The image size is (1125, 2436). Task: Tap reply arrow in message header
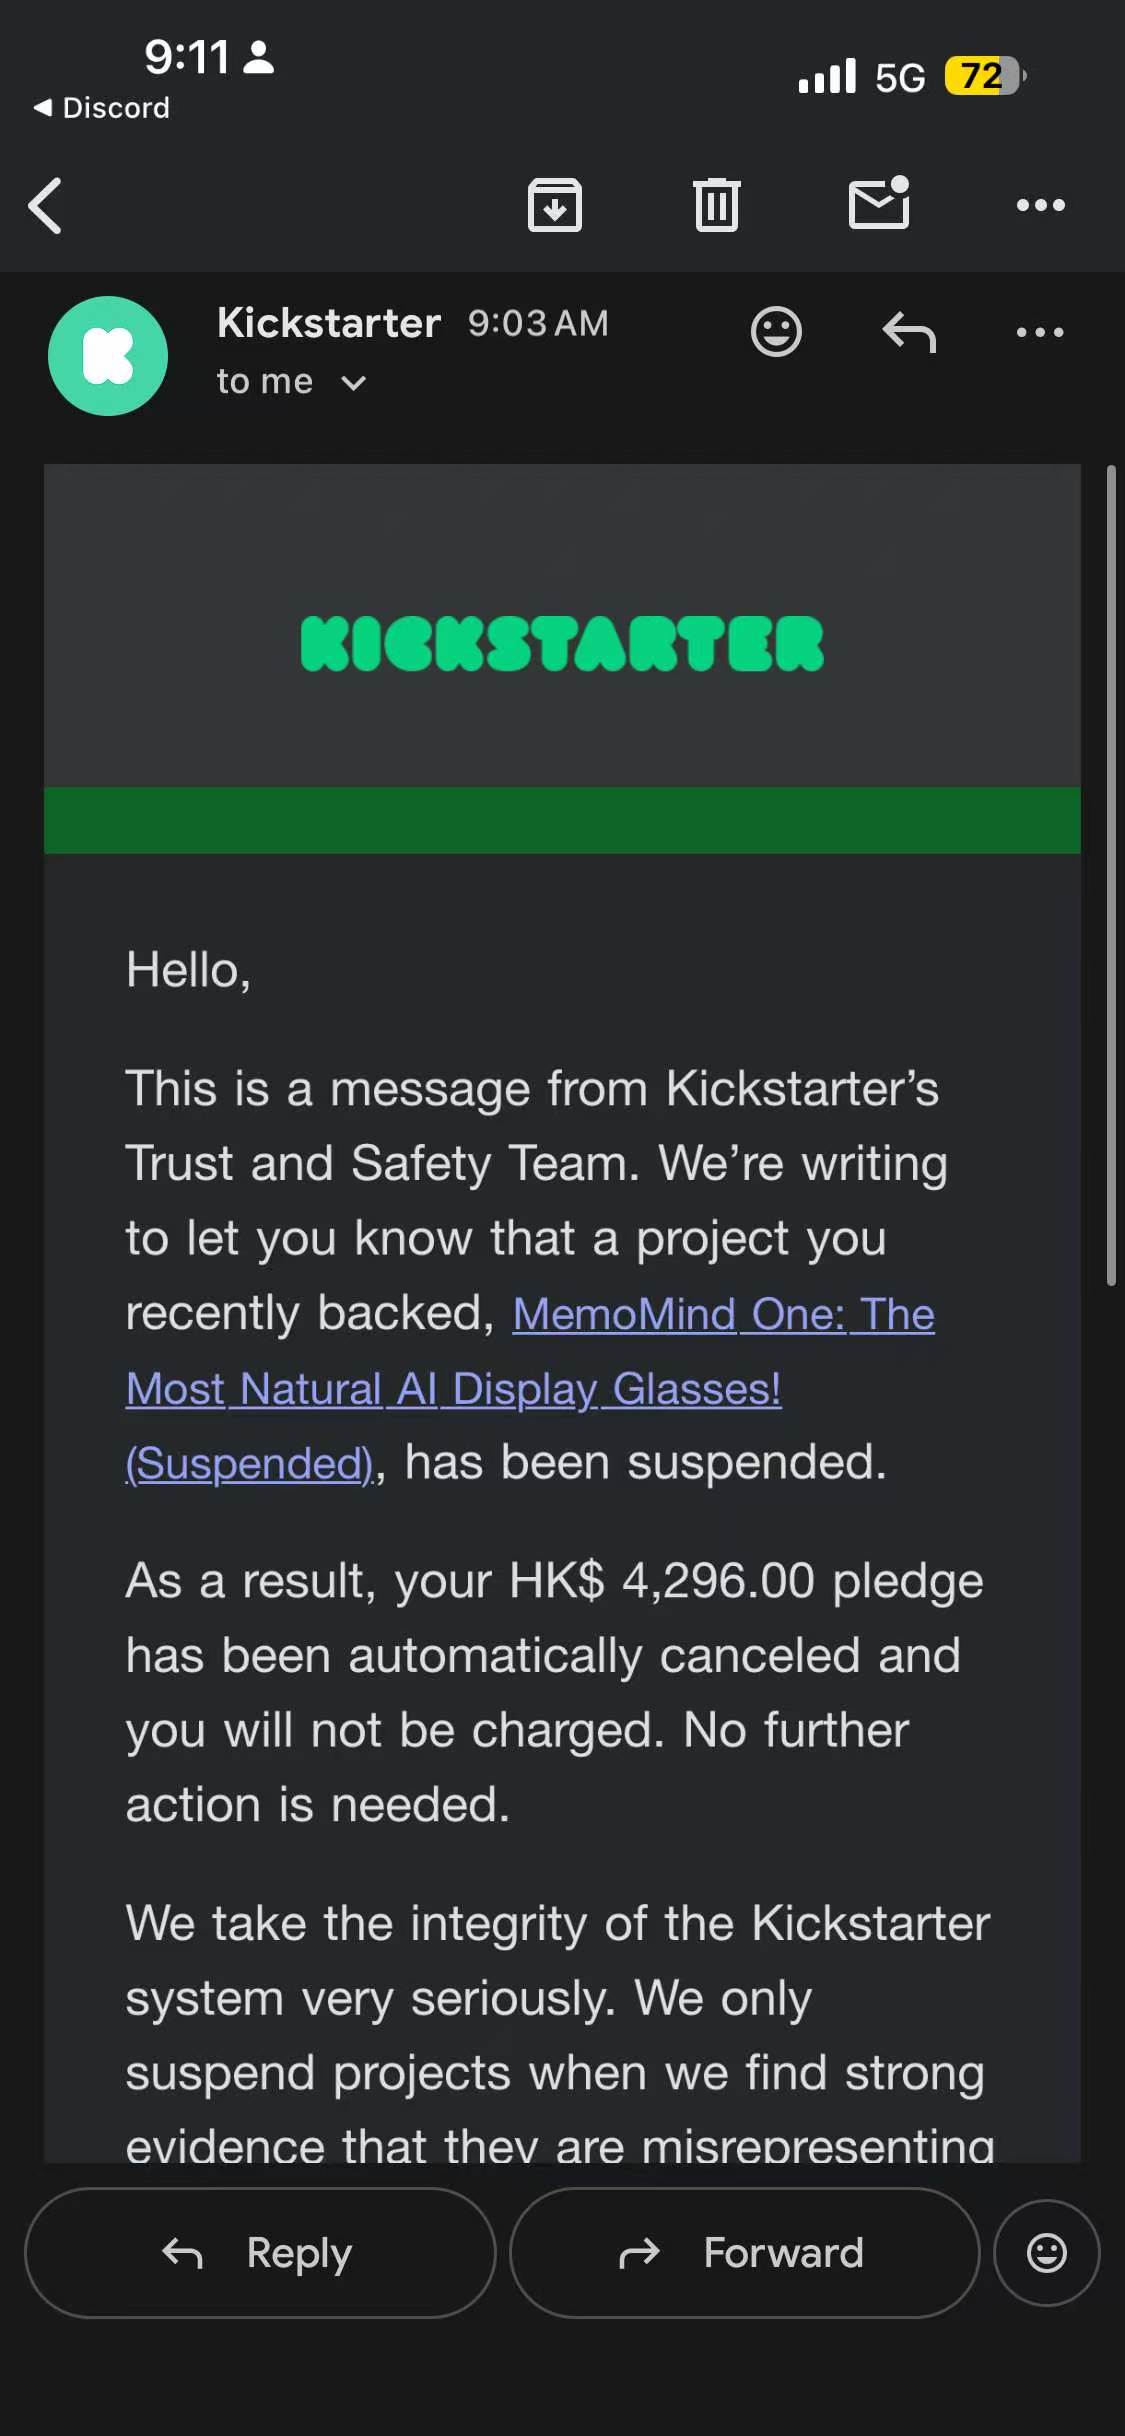[x=909, y=332]
